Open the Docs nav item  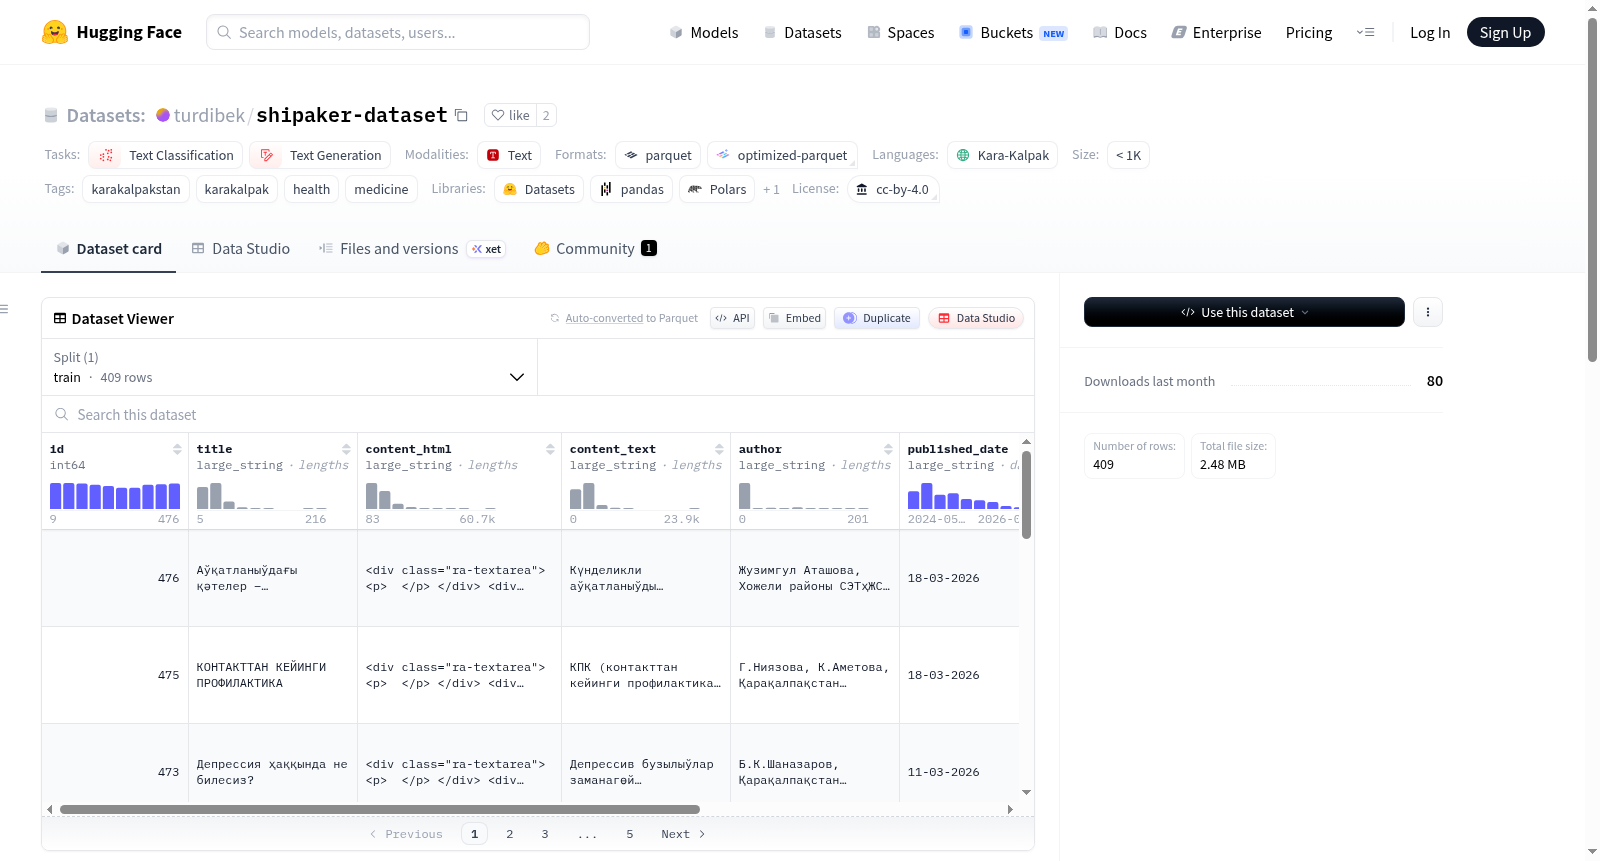[1119, 32]
